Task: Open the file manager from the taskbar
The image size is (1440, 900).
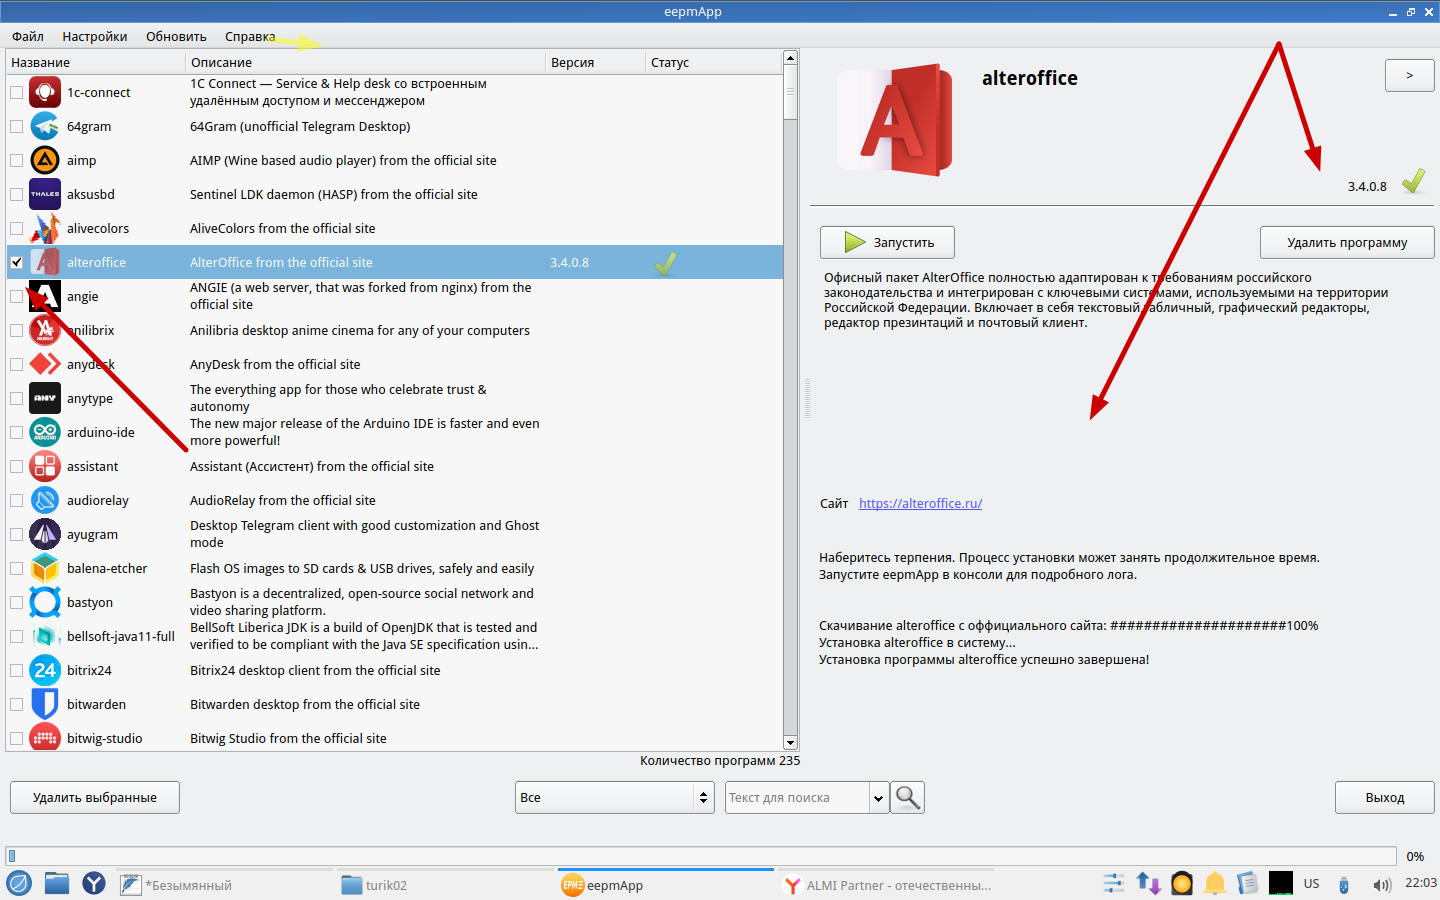Action: [57, 883]
